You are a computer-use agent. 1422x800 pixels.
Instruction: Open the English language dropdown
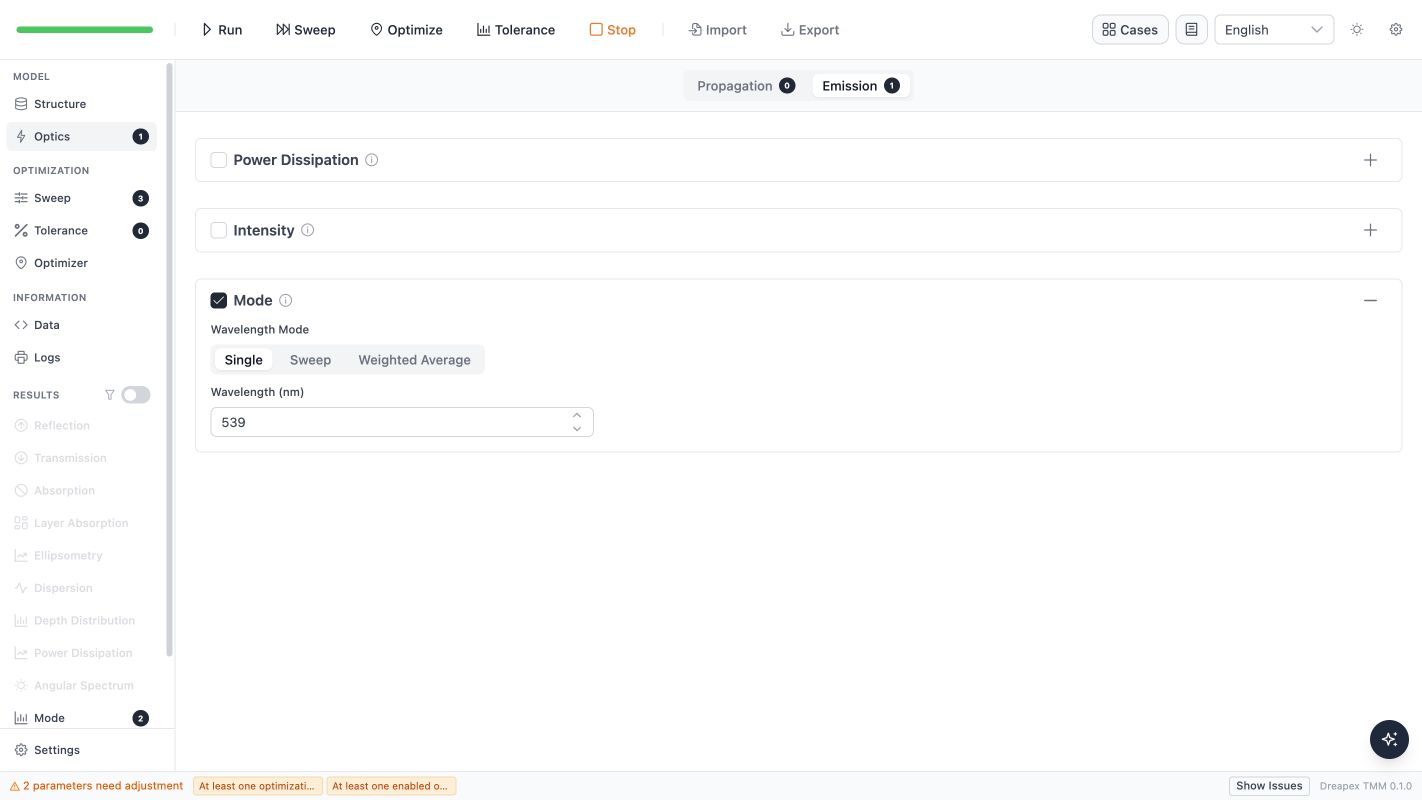coord(1274,30)
